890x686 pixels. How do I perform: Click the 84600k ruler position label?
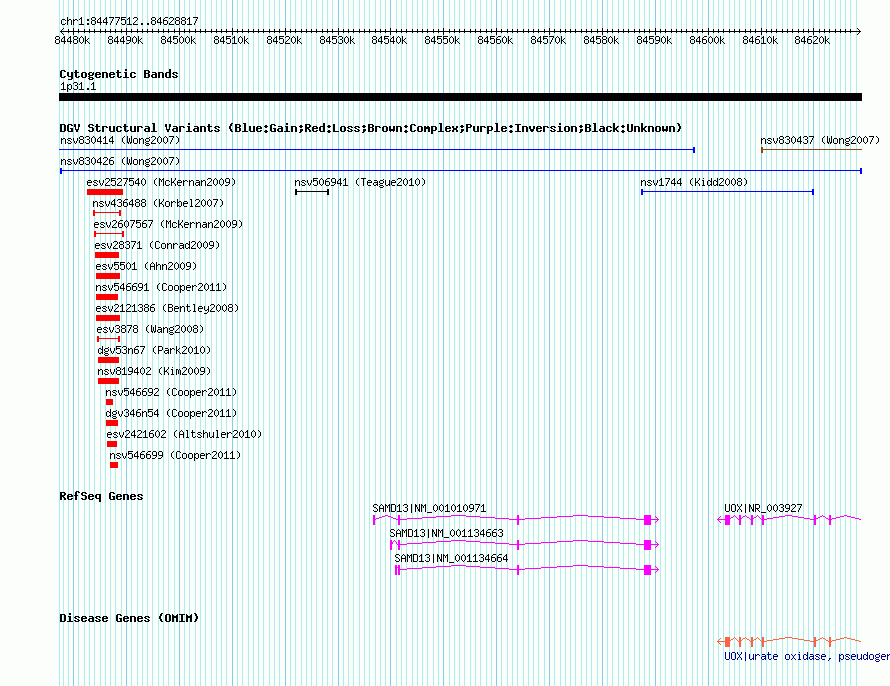(707, 41)
